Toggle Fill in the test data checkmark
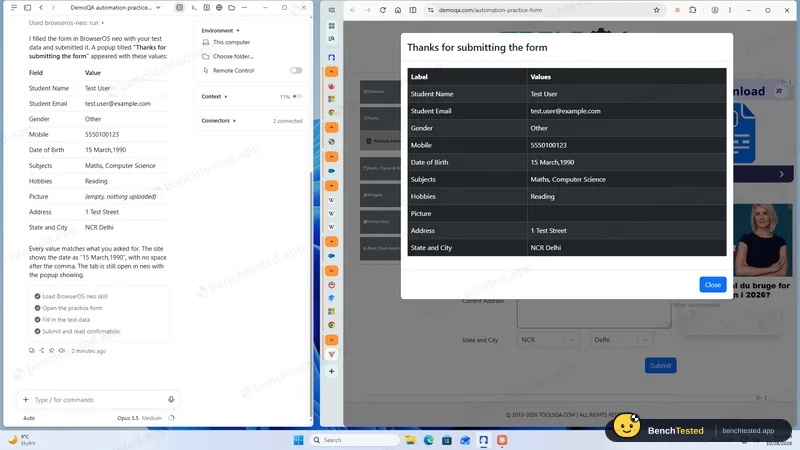The image size is (800, 450). coord(37,320)
